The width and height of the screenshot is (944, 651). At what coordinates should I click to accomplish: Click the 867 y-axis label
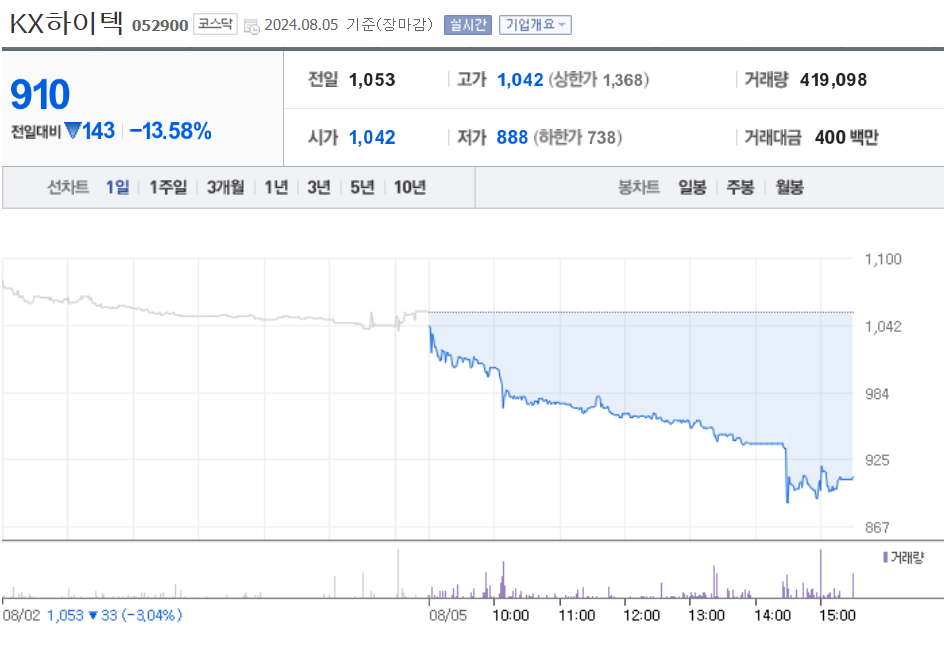click(877, 528)
